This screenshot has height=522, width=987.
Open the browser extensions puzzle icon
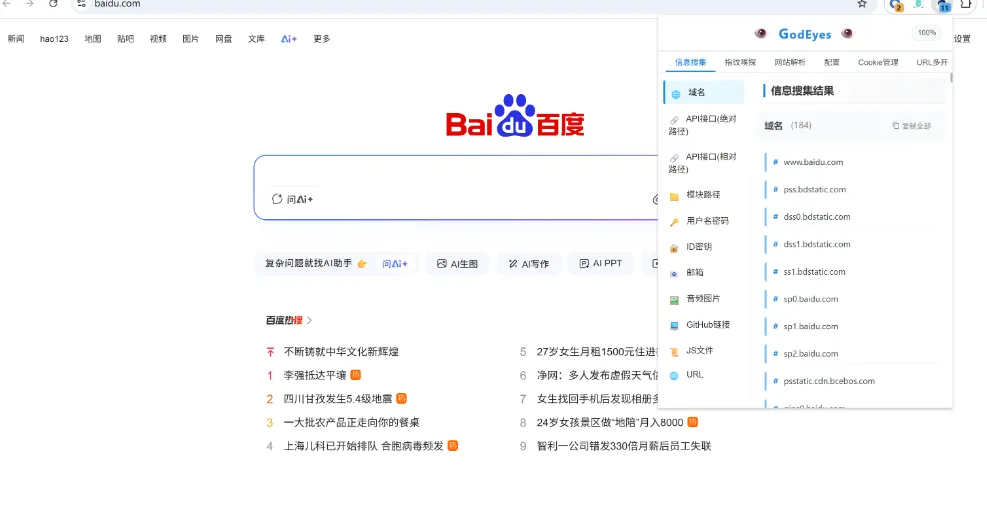coord(966,4)
